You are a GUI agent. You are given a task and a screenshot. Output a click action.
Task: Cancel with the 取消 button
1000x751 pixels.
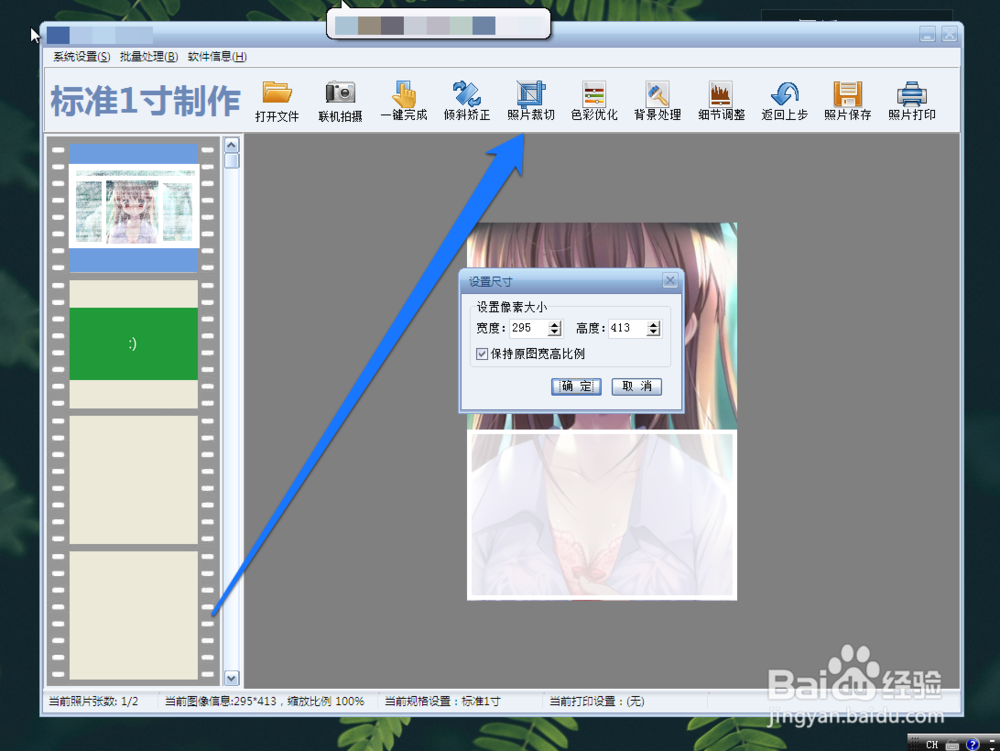click(636, 386)
